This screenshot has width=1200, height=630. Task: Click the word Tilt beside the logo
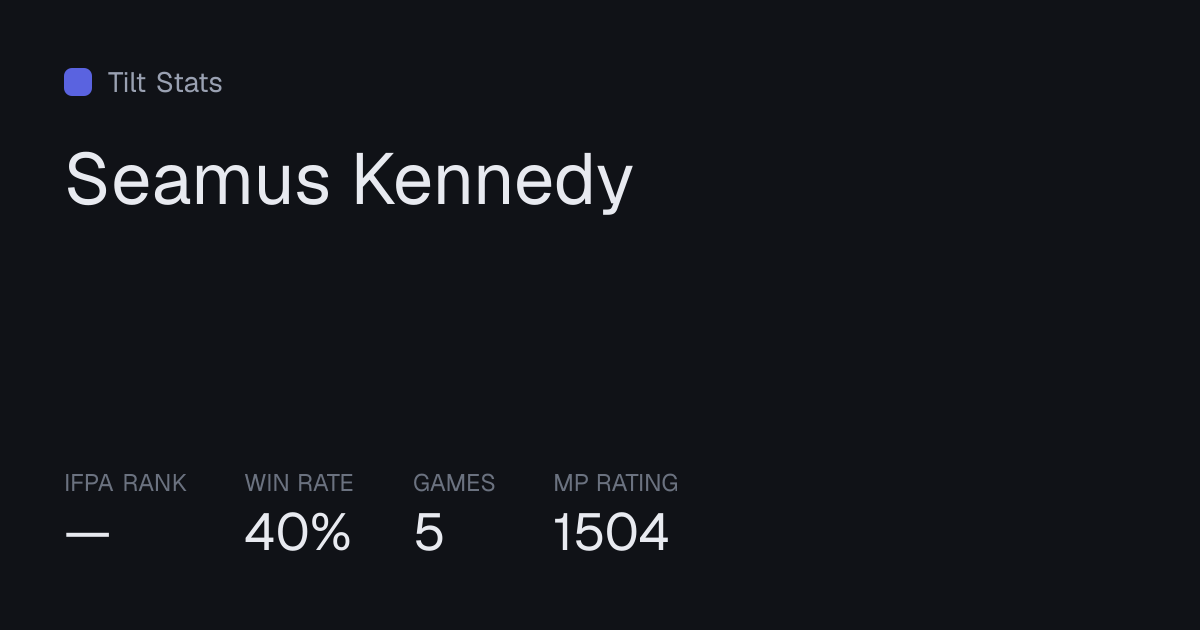coord(127,82)
